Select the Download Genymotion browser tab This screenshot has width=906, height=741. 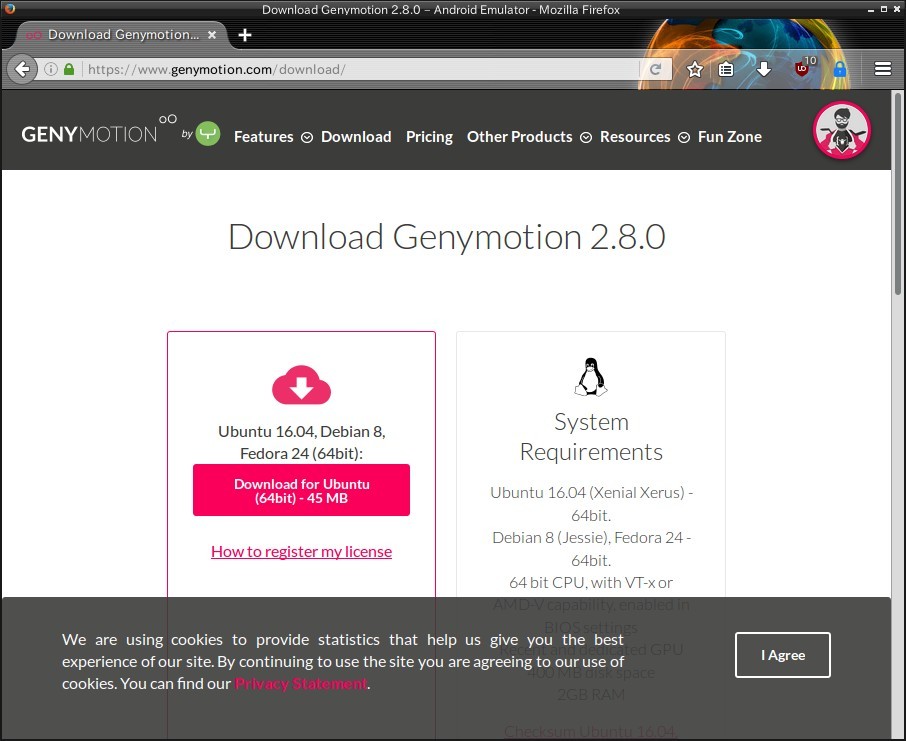(x=121, y=35)
